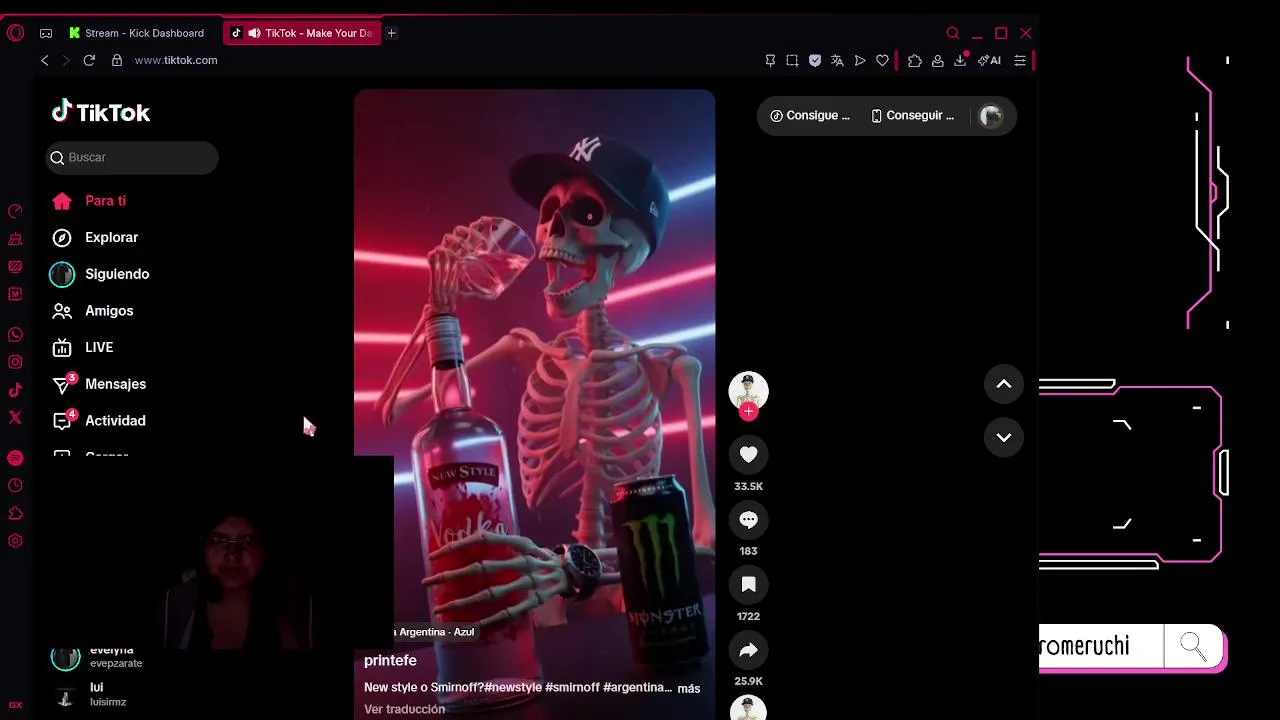Bookmark page with heart icon
Screen dimensions: 1280x720
point(882,60)
